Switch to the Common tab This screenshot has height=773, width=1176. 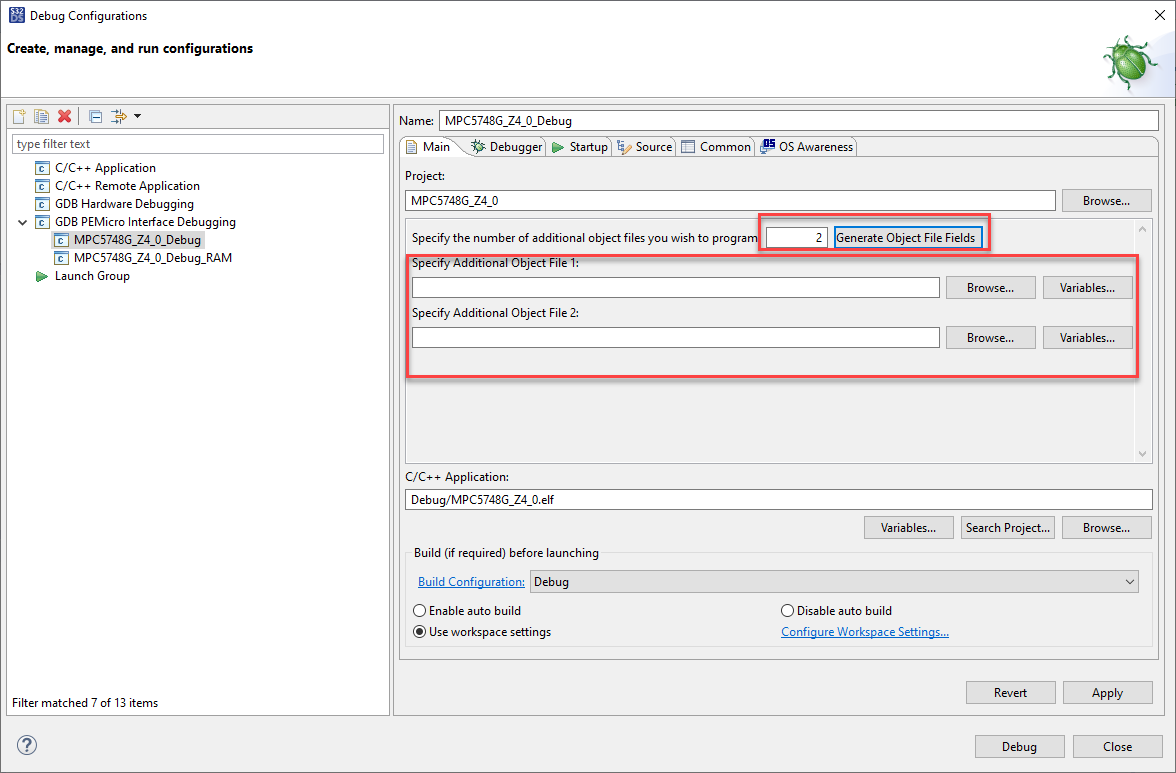click(x=716, y=147)
